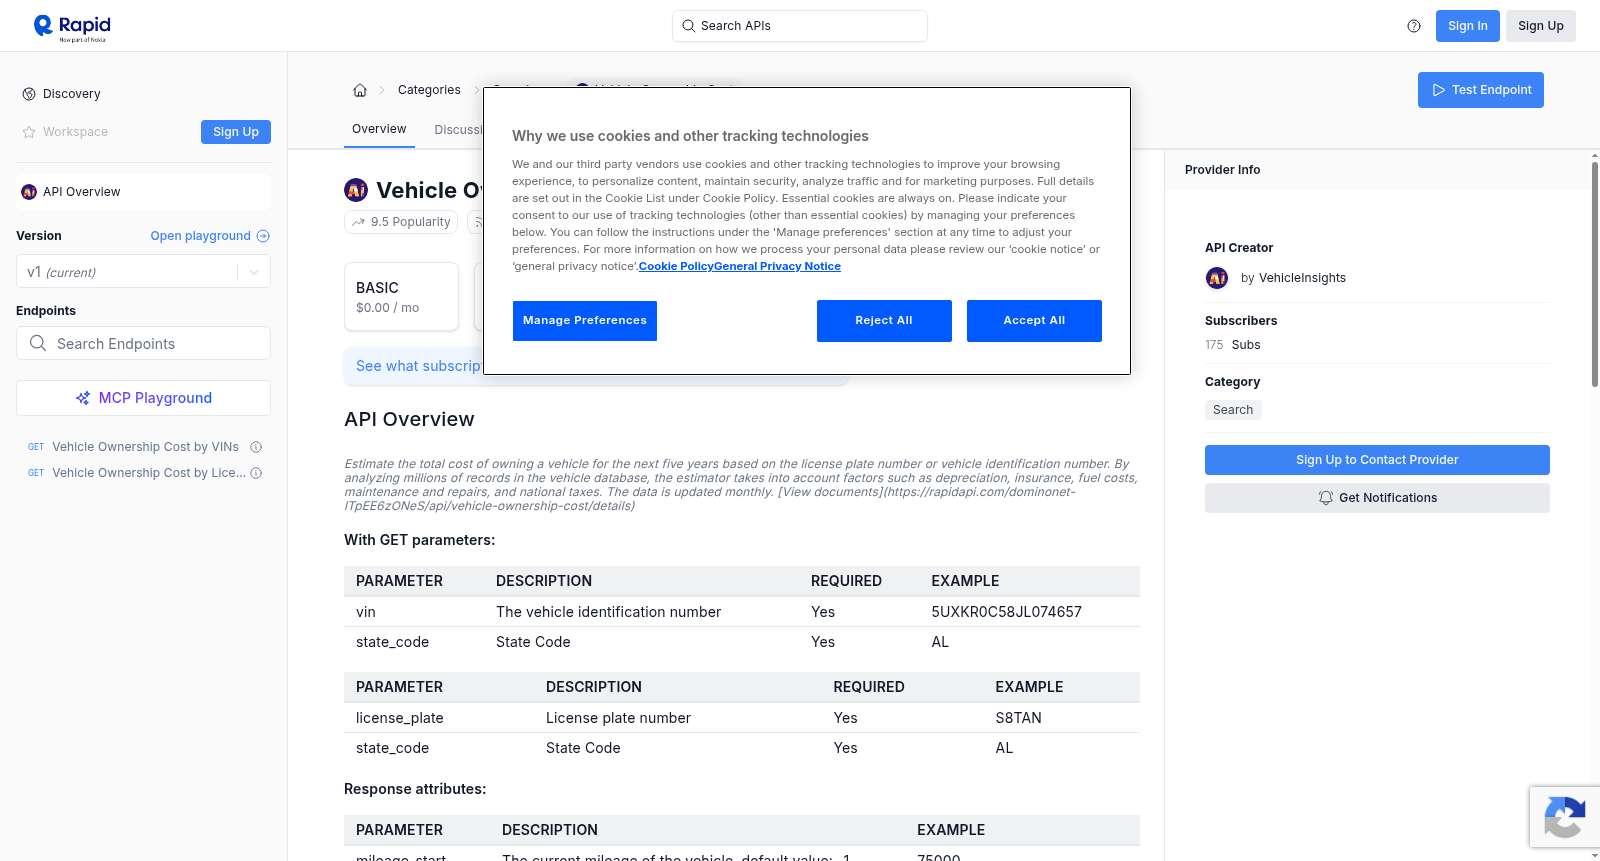Click the 175 Subs subscriber count
1600x861 pixels.
point(1233,345)
